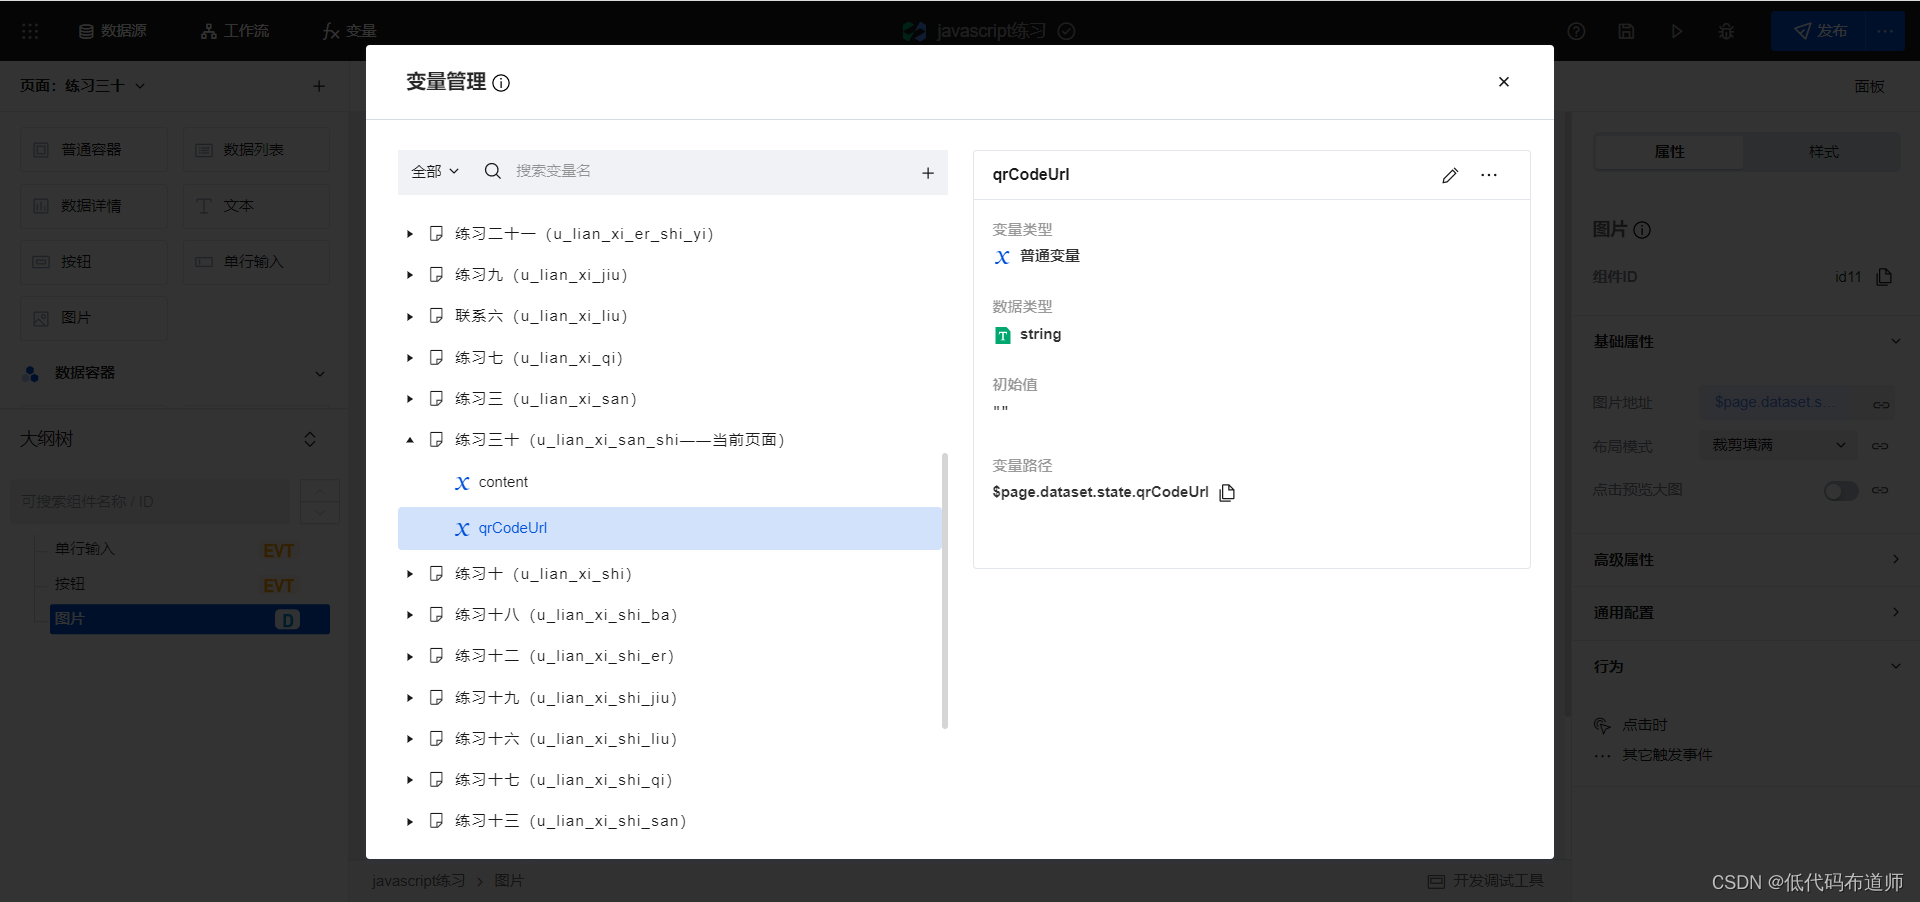Copy component ID id11
The height and width of the screenshot is (902, 1920).
(1884, 277)
